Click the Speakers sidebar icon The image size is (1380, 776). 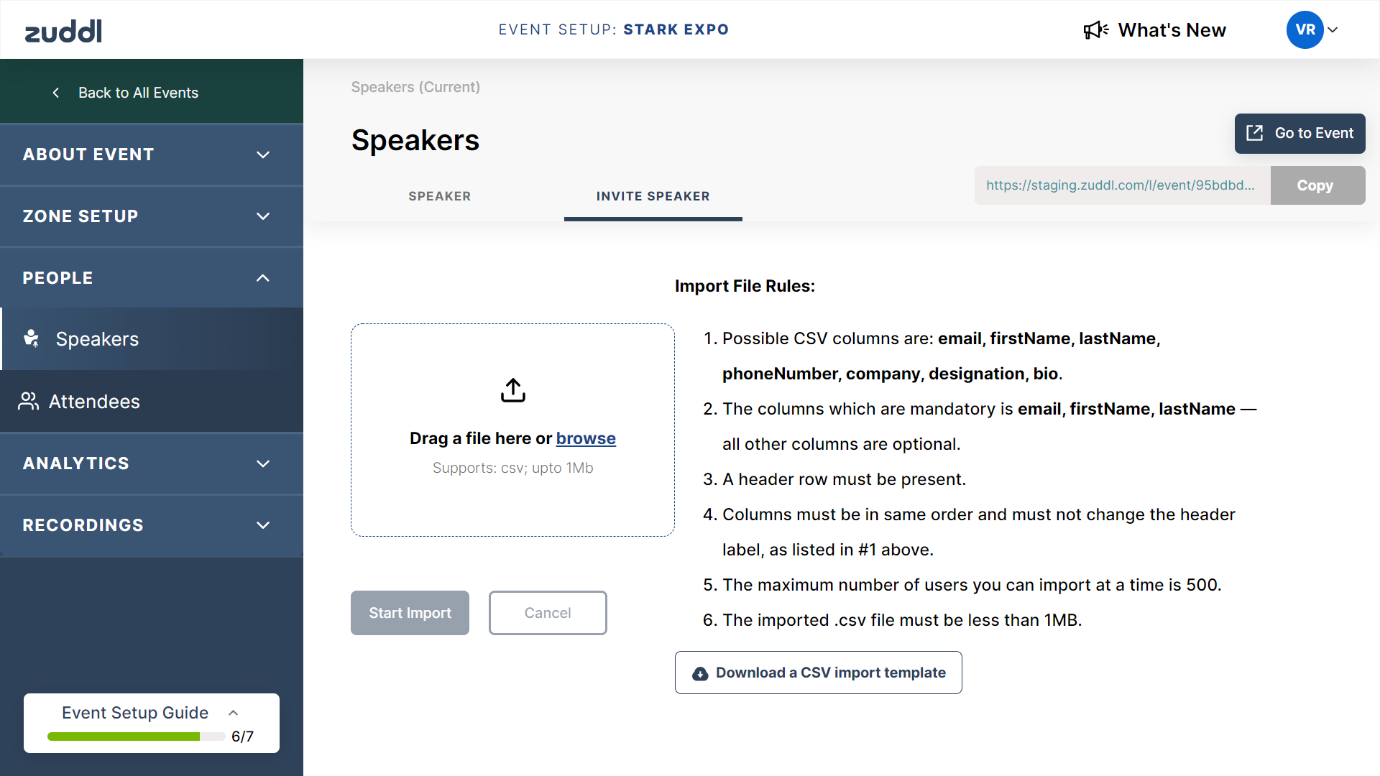32,339
